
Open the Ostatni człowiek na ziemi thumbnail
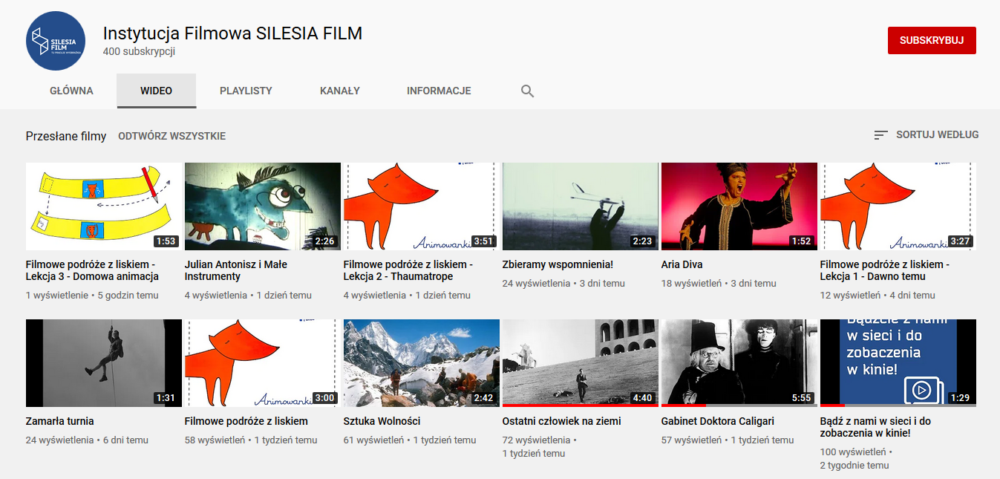tap(580, 363)
